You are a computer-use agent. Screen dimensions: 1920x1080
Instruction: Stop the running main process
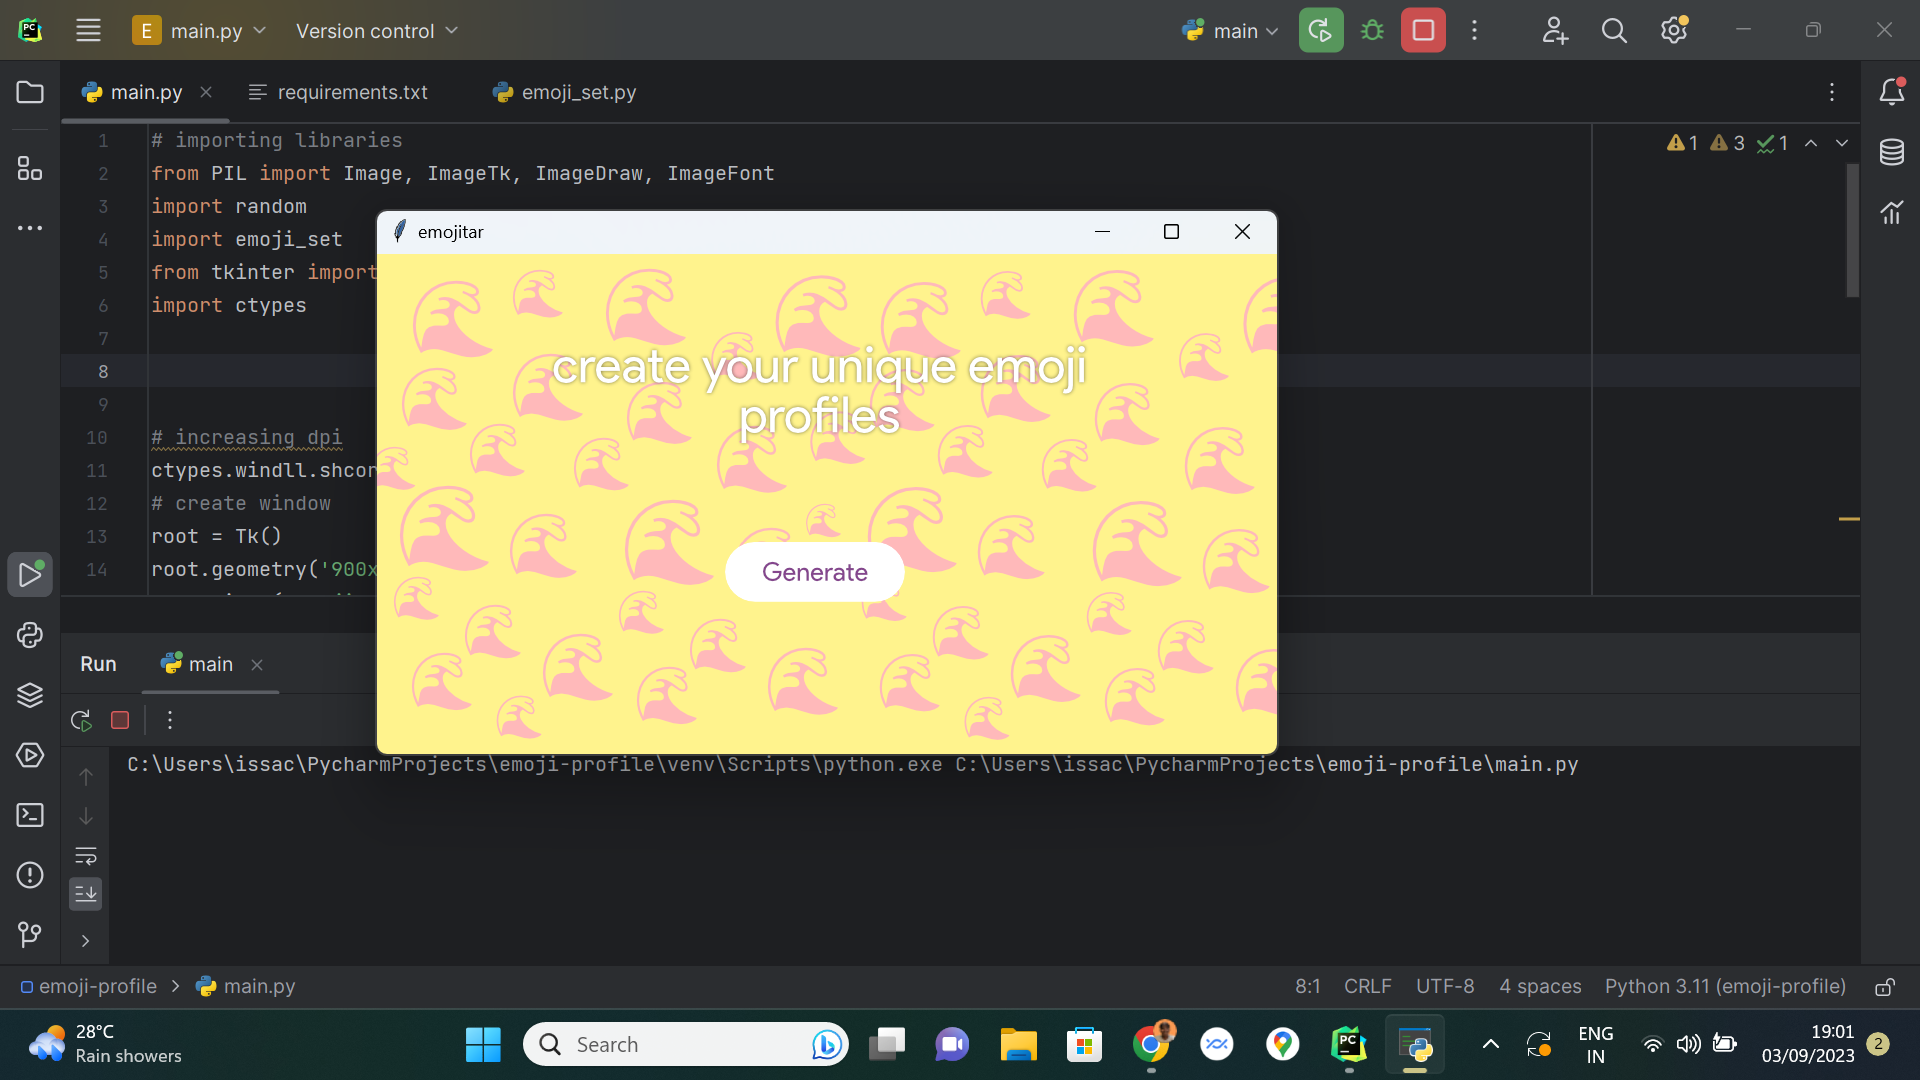point(1423,30)
